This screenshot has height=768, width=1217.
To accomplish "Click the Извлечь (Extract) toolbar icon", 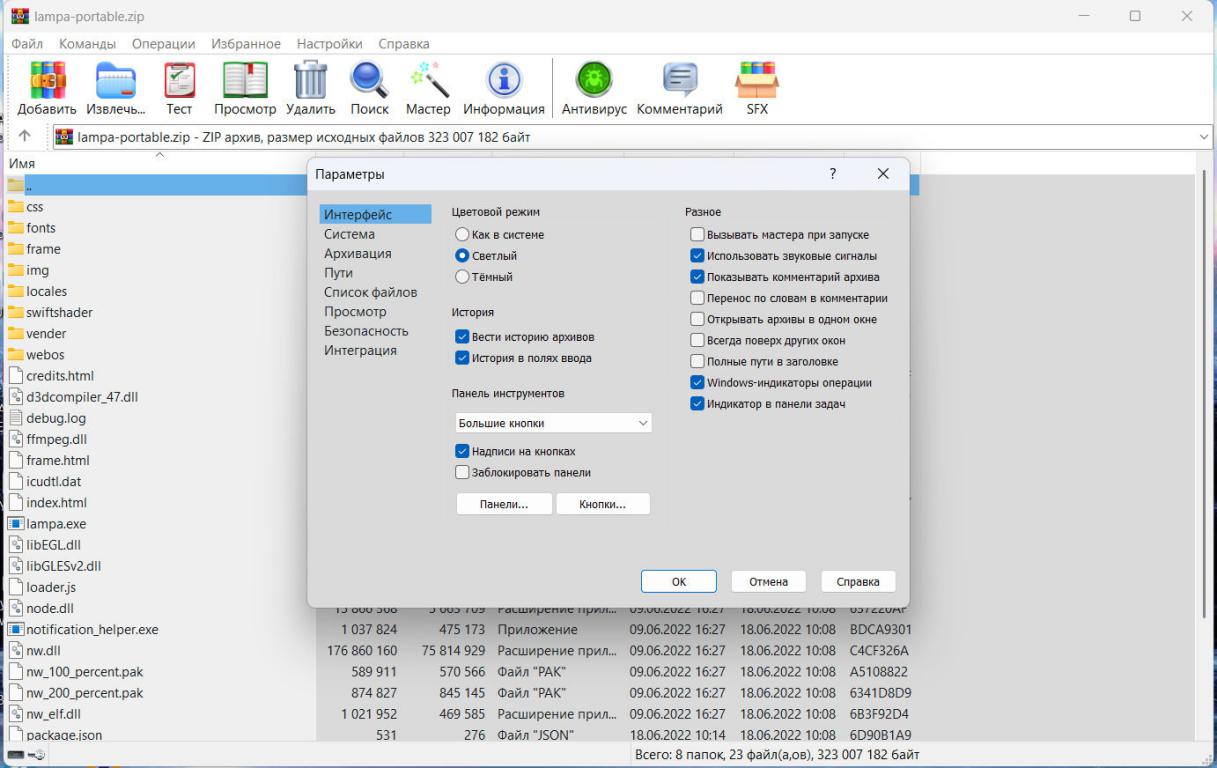I will 115,81.
